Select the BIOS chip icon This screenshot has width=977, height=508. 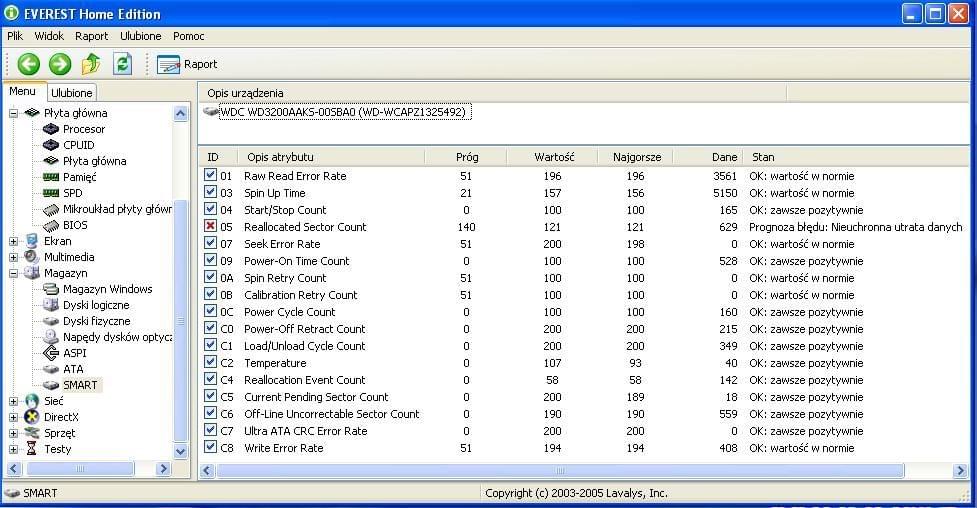click(x=50, y=225)
